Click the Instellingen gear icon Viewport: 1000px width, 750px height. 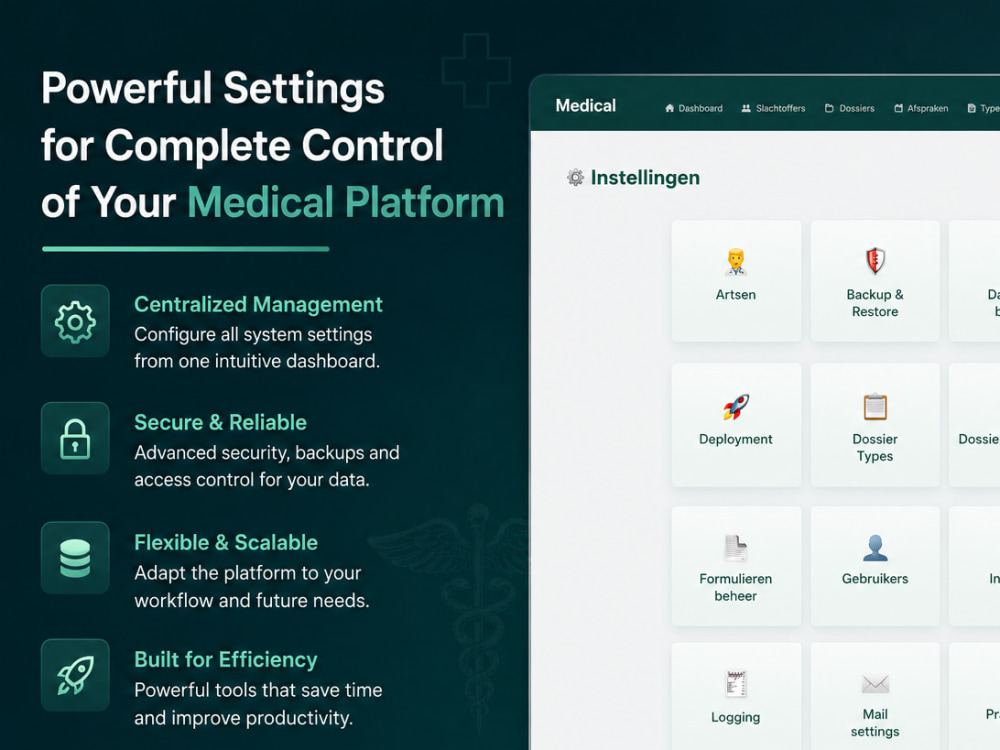(575, 177)
